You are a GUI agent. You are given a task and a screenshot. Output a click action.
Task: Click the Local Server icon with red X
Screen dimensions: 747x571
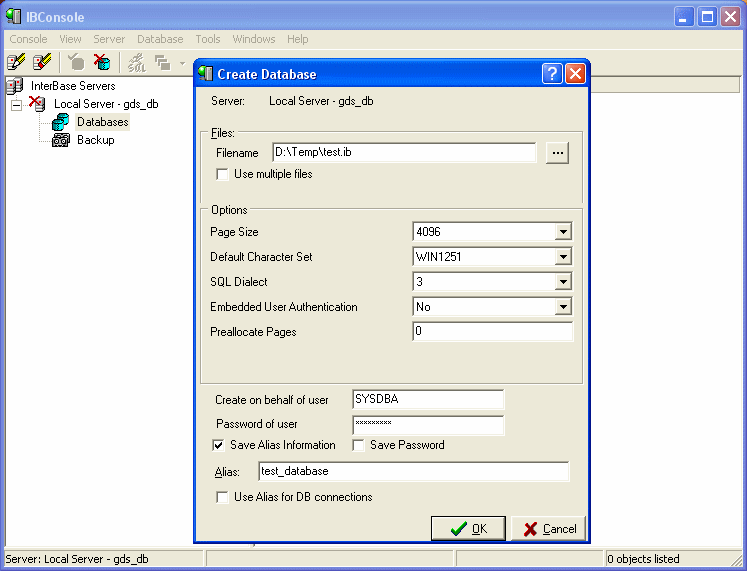point(37,103)
